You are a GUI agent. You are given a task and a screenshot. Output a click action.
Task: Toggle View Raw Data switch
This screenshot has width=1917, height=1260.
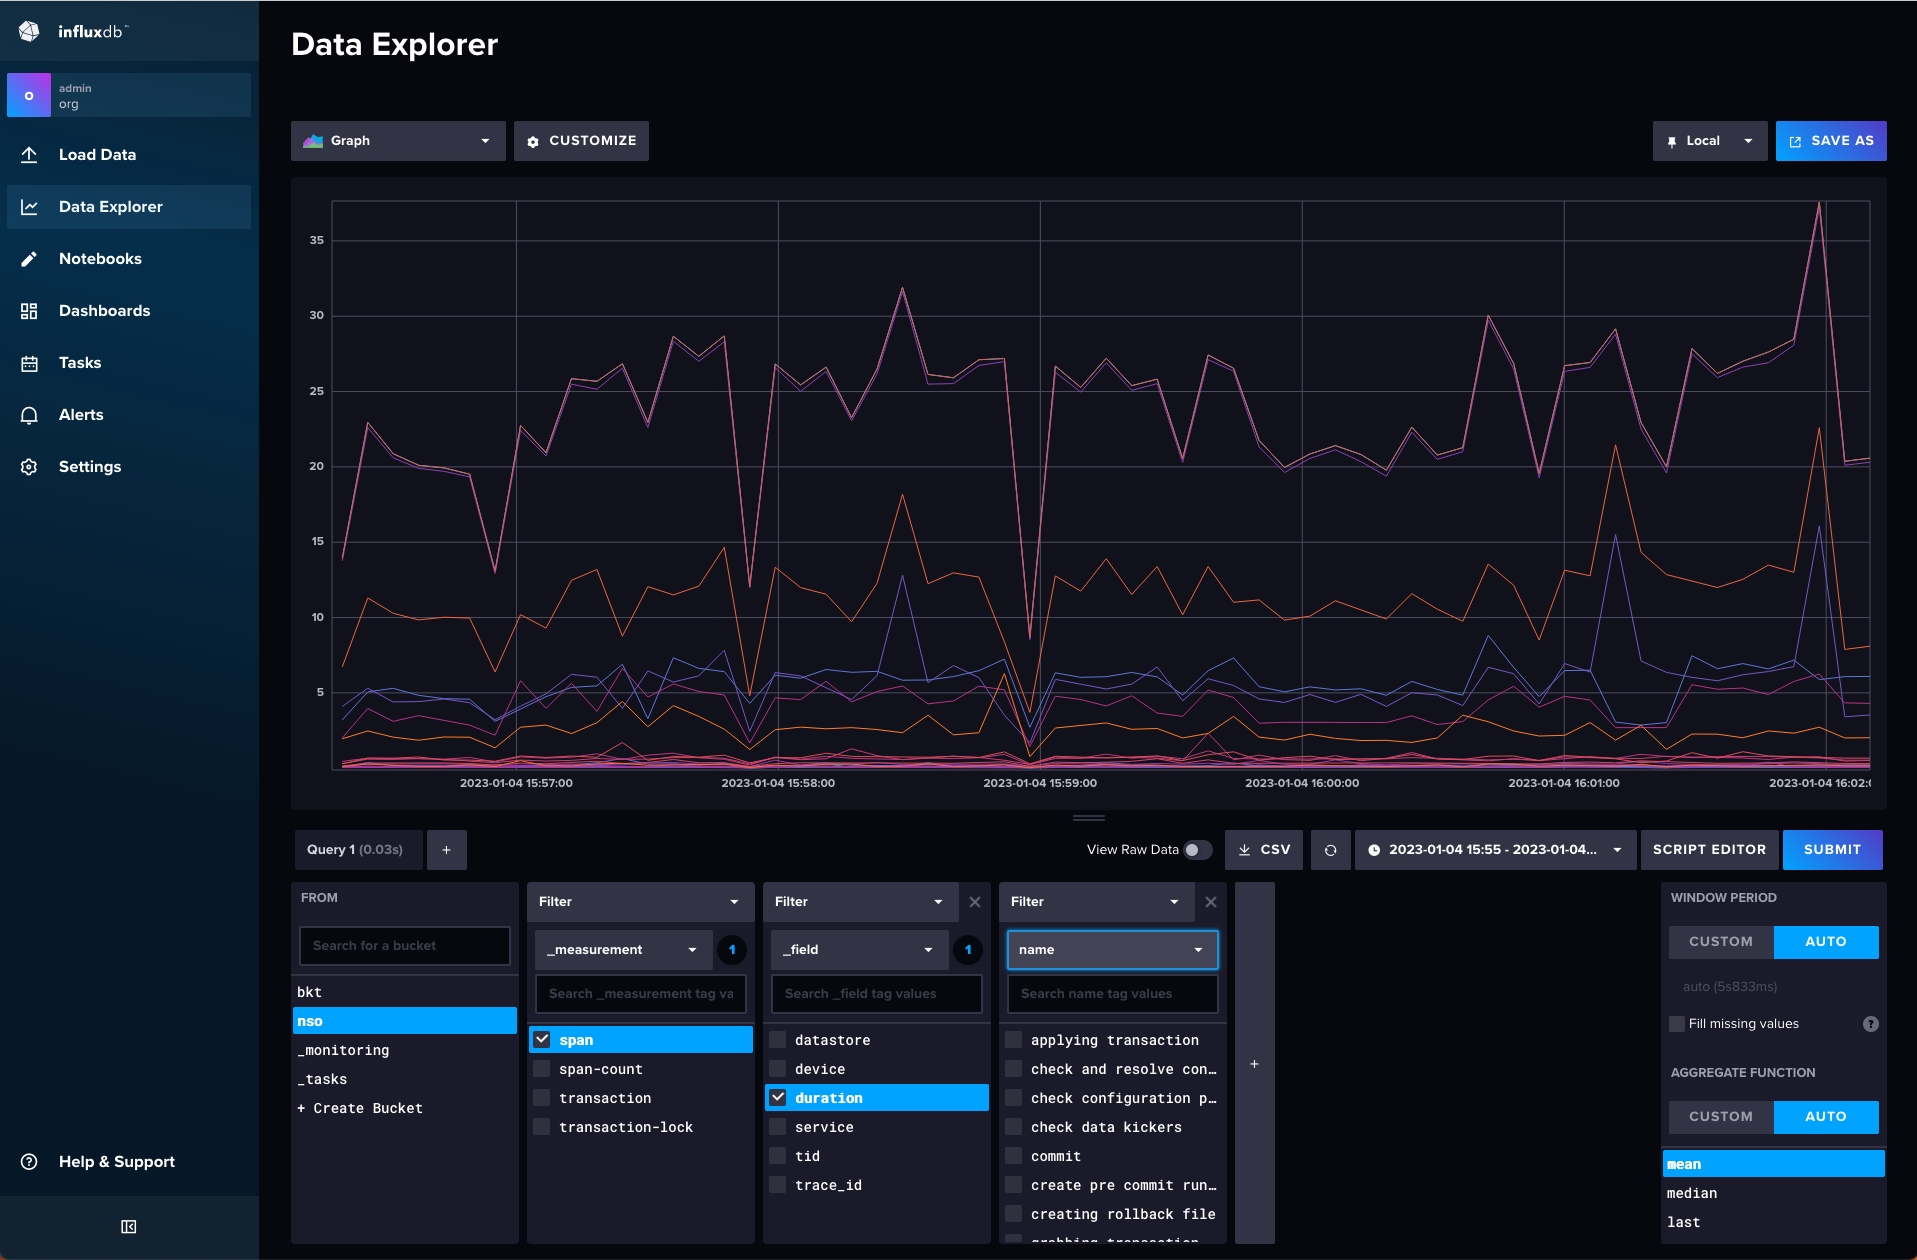[1197, 850]
